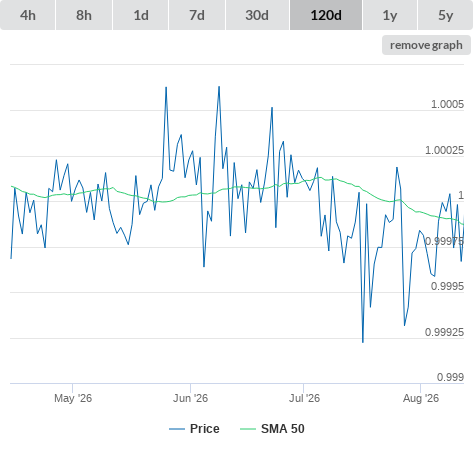This screenshot has height=455, width=474.
Task: Choose the 1d time range tab
Action: point(141,15)
